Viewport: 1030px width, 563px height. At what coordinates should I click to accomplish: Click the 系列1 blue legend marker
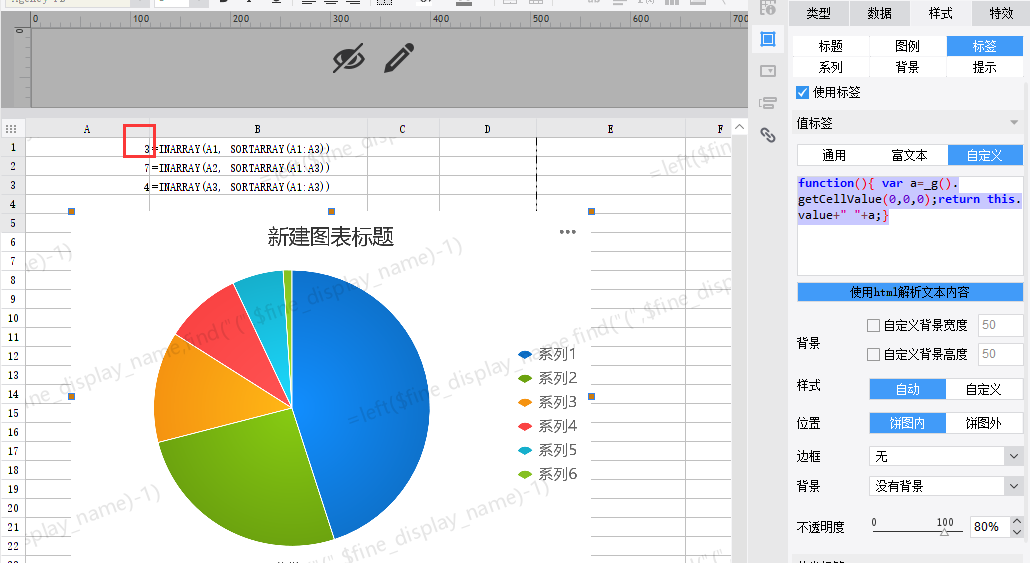tap(525, 355)
